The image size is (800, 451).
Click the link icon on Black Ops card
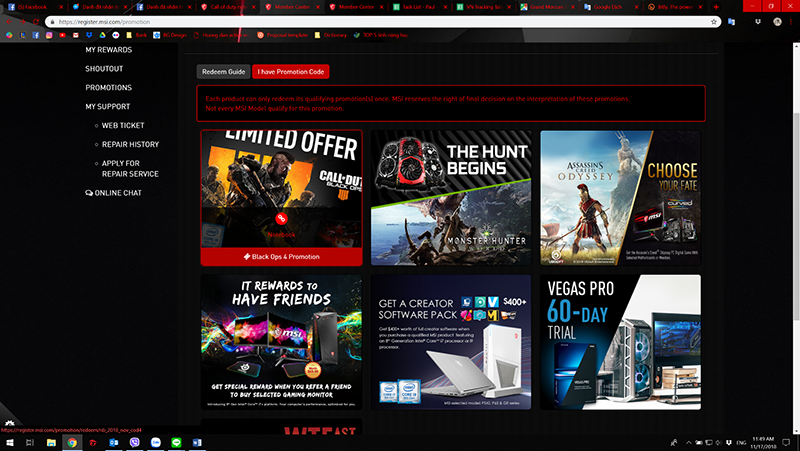(281, 219)
